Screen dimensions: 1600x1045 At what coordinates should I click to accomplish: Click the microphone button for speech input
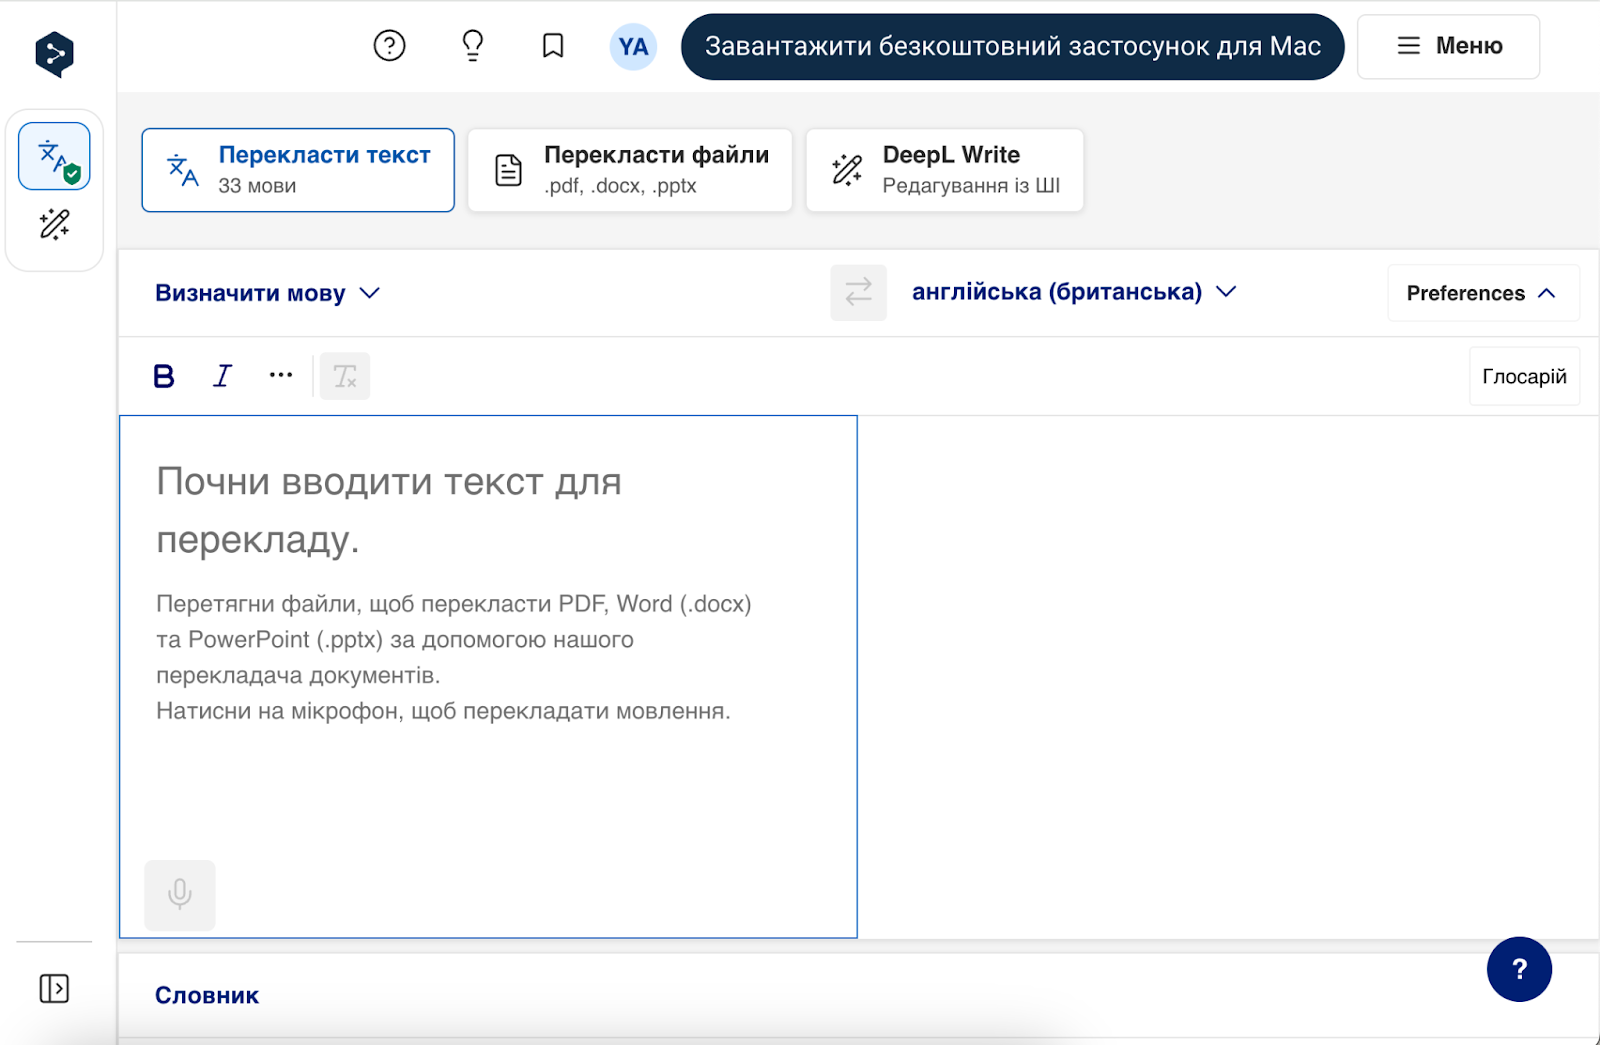click(x=180, y=894)
